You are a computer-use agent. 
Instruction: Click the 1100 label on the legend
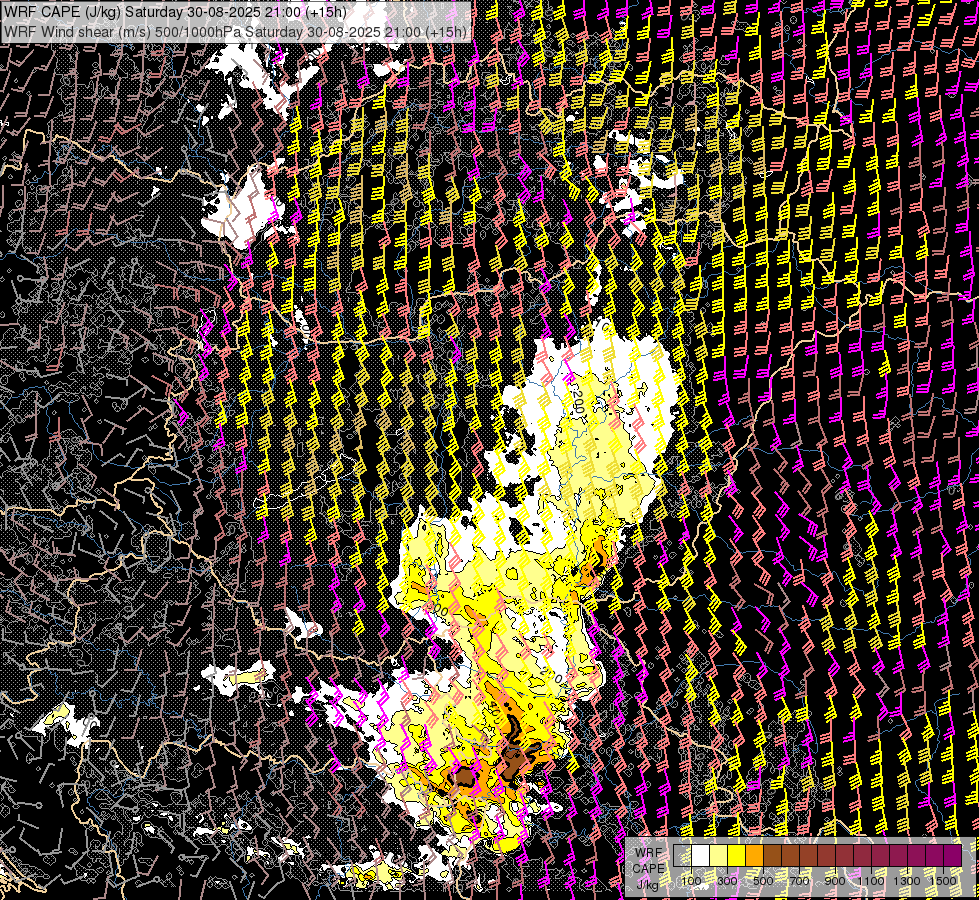coord(870,881)
